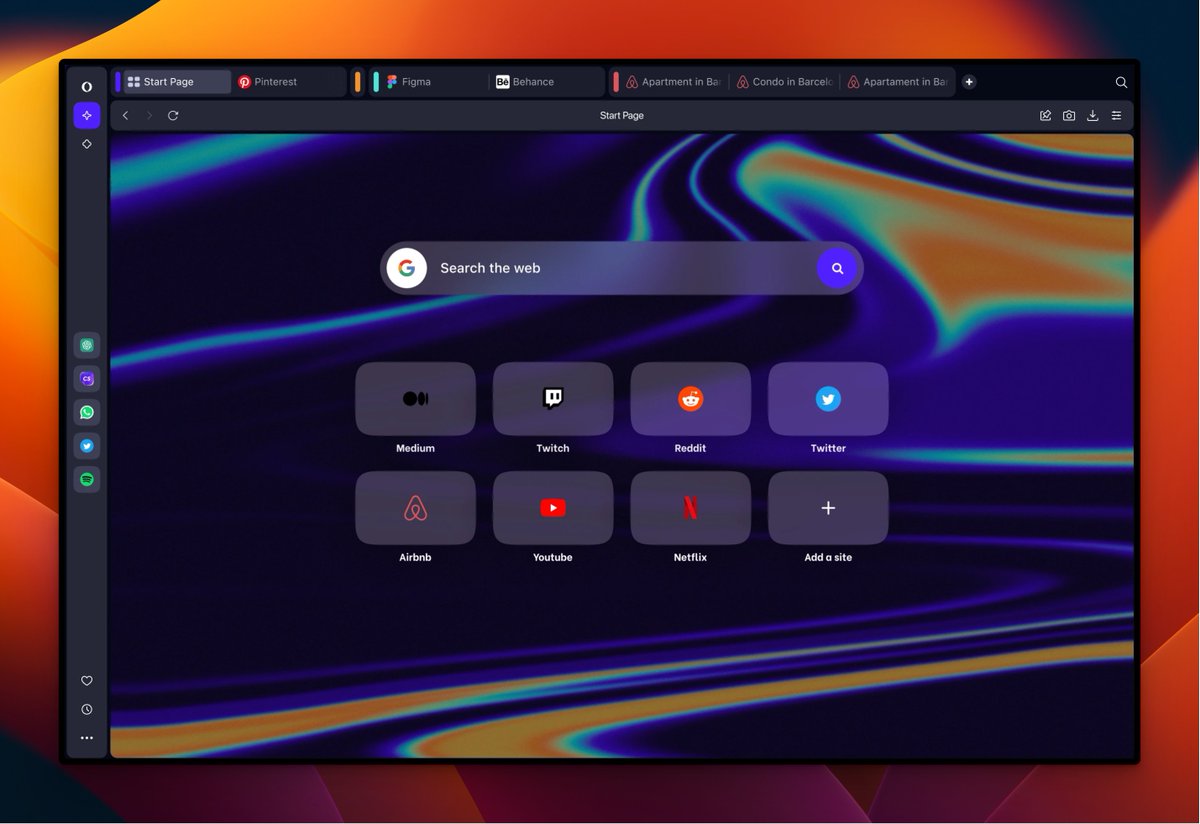Viewport: 1200px width, 824px height.
Task: Open the Reddit speed dial tile
Action: pos(690,399)
